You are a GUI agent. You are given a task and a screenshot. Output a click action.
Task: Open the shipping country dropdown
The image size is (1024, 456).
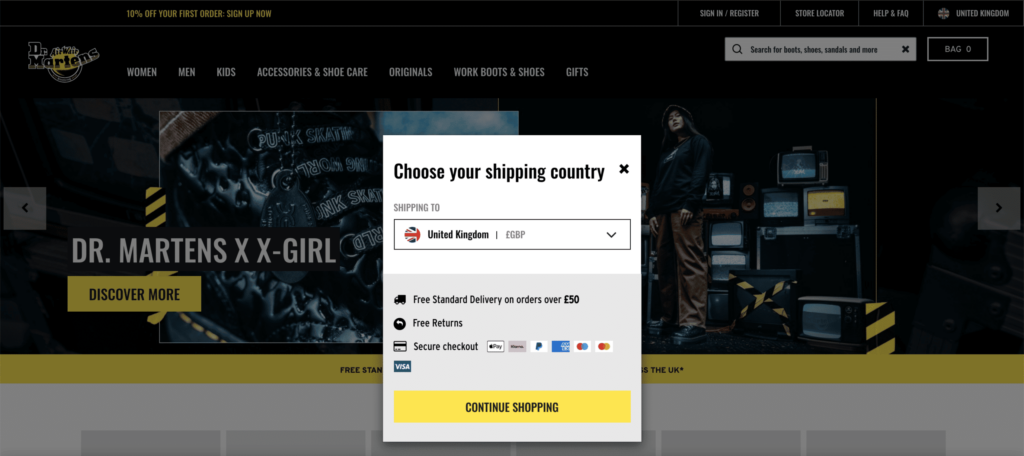[x=512, y=235]
